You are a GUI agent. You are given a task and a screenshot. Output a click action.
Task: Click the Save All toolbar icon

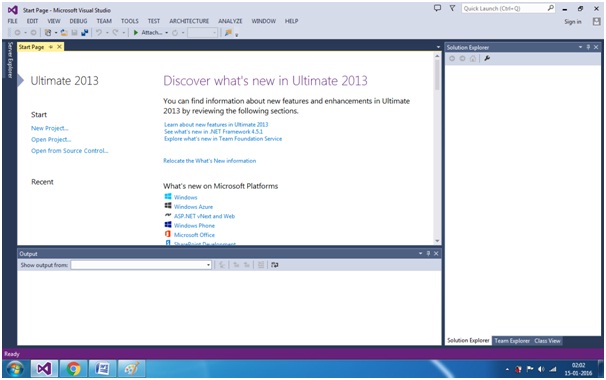[85, 33]
